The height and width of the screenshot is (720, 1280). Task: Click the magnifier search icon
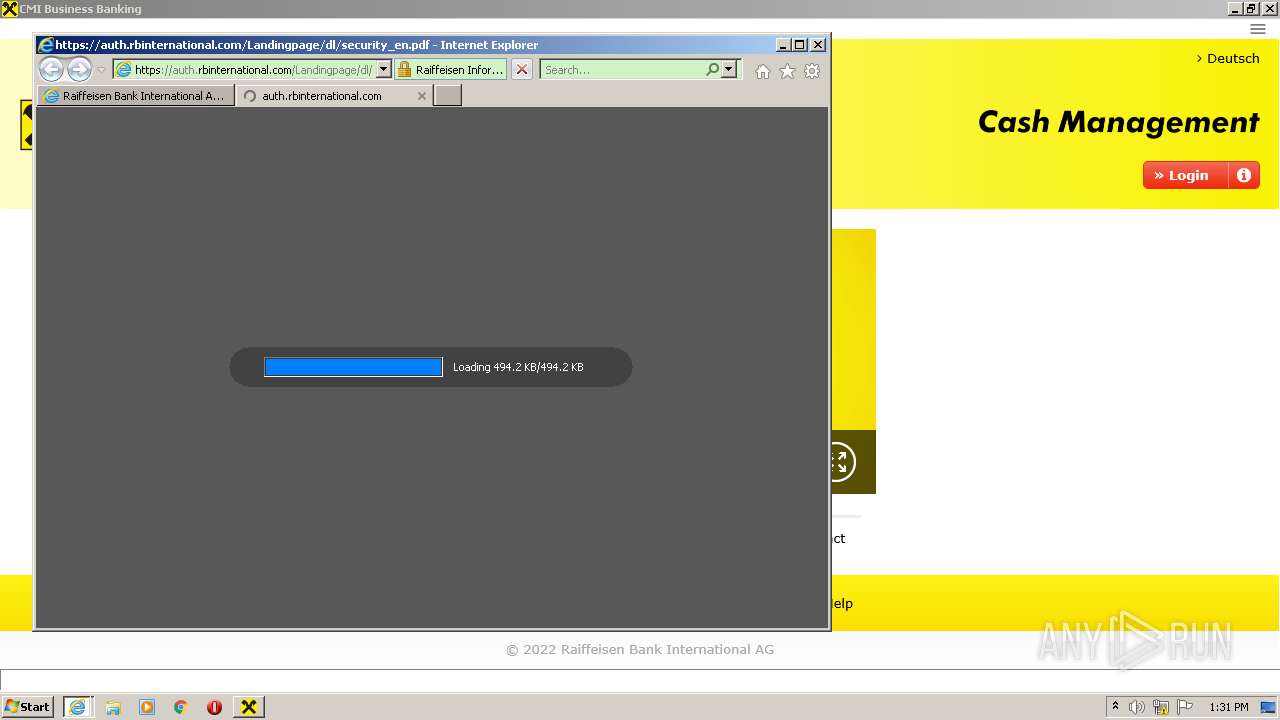(x=712, y=70)
